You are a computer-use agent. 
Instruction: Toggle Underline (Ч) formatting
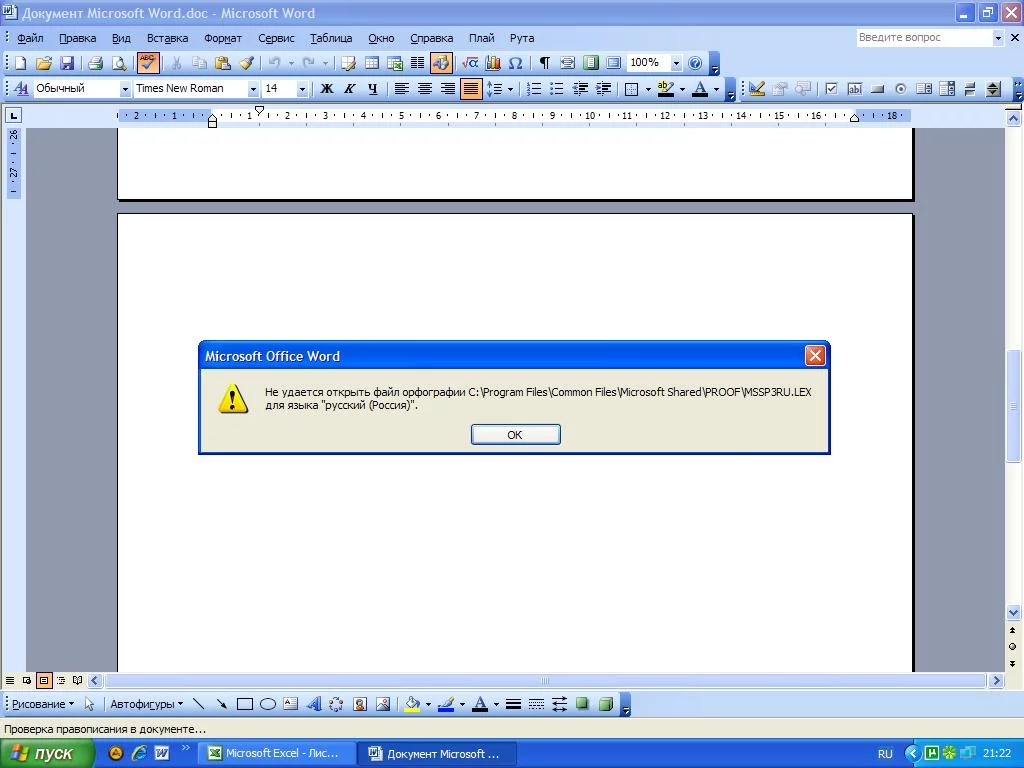372,89
